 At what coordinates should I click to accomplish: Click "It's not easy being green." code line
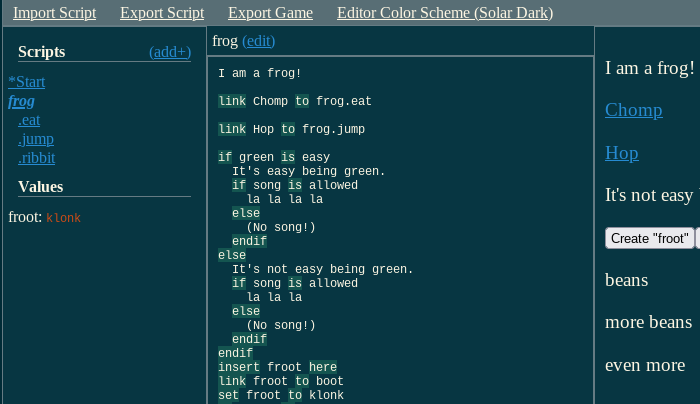click(322, 269)
